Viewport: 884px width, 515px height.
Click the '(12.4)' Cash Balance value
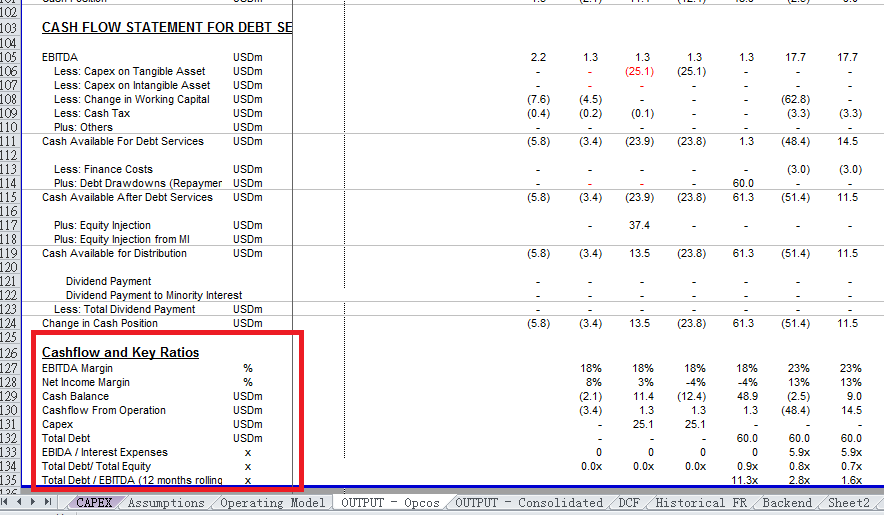(x=691, y=396)
